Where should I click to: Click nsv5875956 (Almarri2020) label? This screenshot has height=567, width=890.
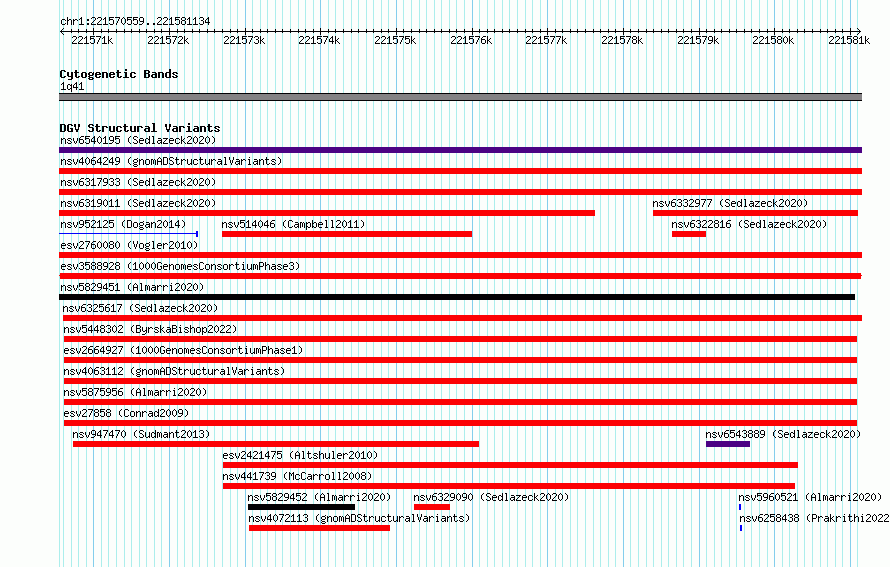(135, 392)
